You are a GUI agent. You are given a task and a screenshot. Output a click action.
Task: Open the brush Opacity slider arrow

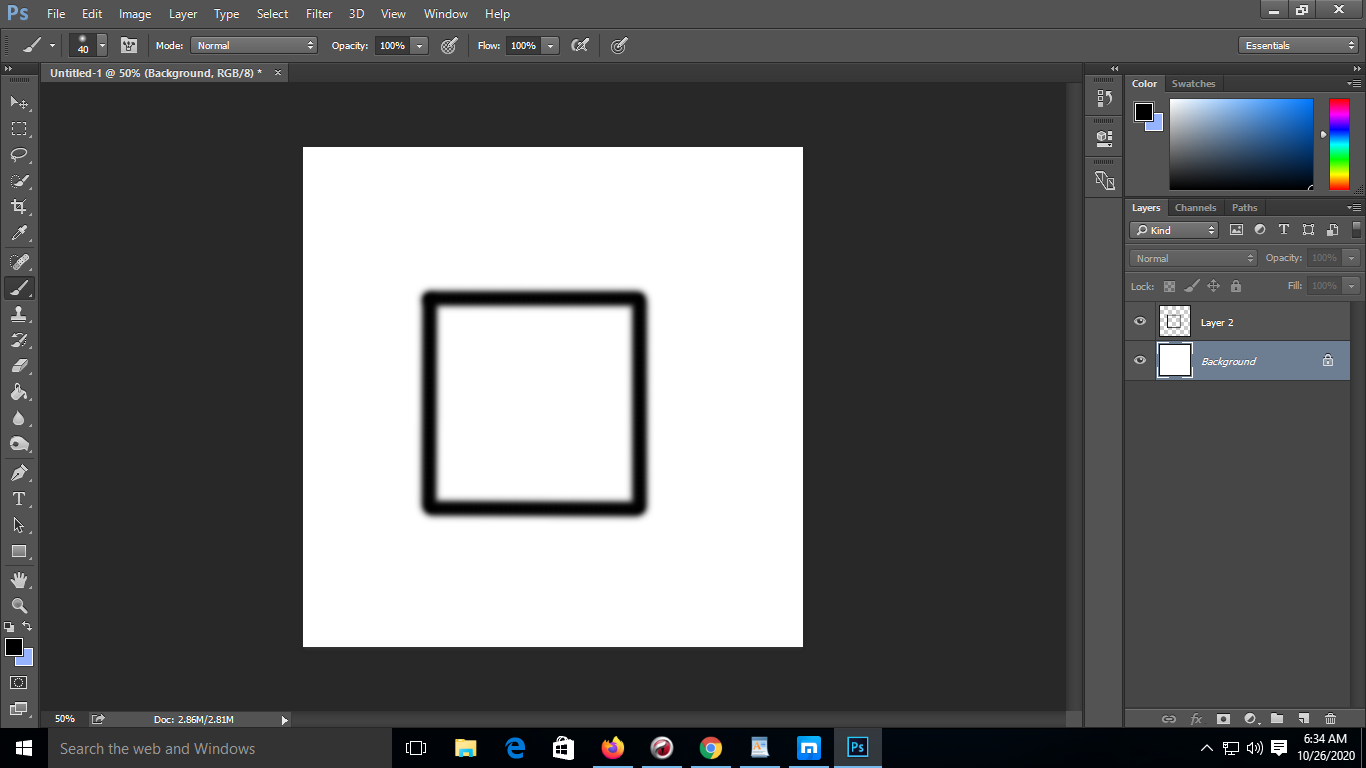click(x=419, y=45)
